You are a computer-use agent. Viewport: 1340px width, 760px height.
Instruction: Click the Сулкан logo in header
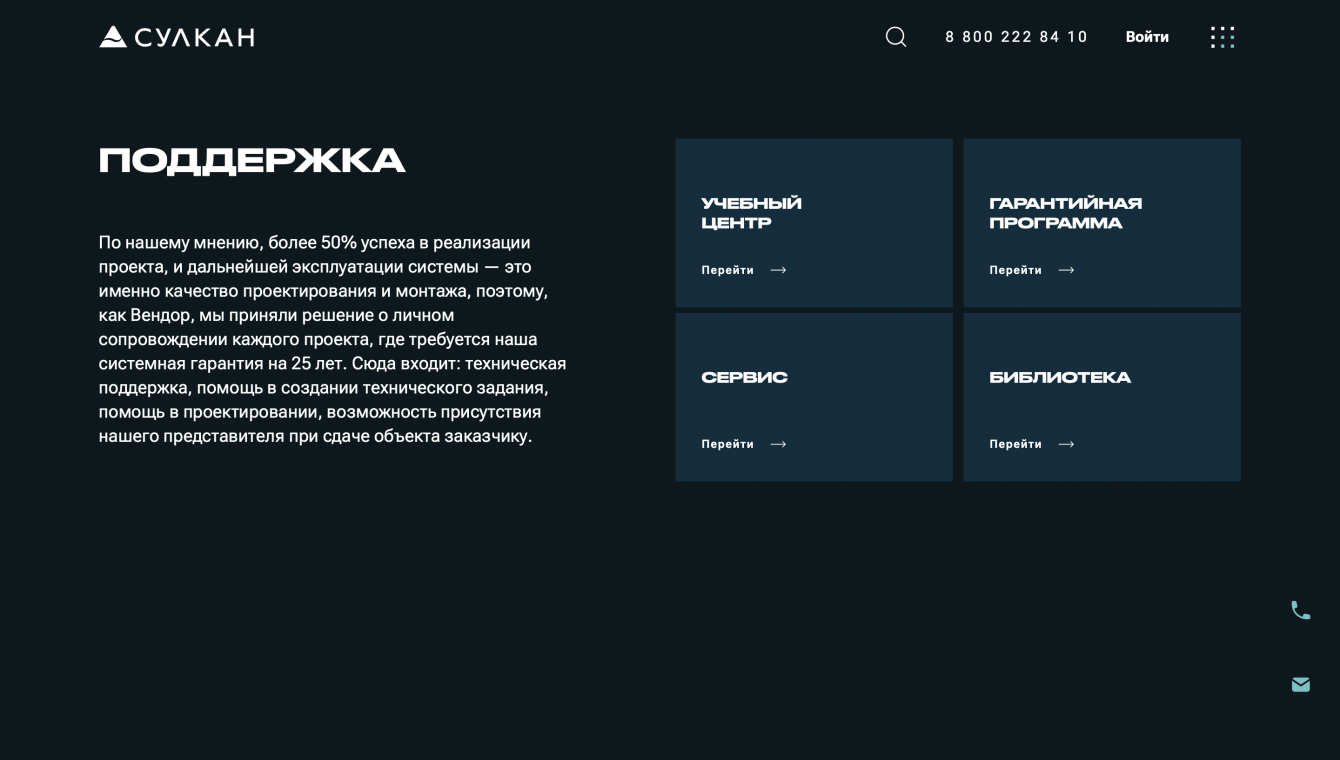click(x=176, y=37)
